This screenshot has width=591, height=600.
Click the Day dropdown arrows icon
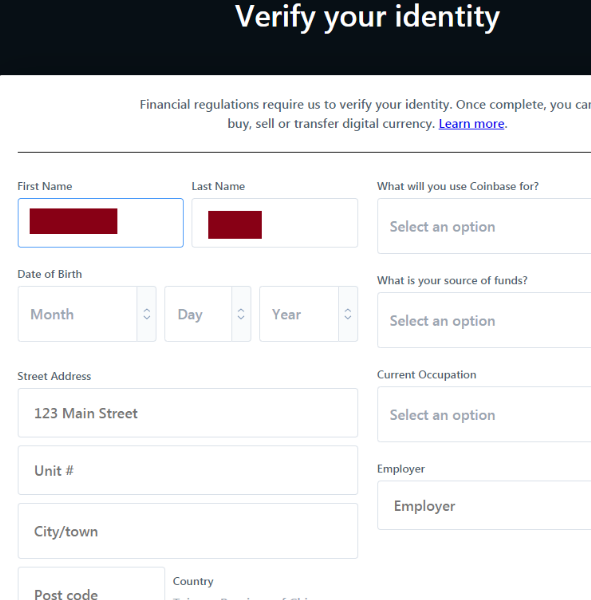(x=241, y=314)
